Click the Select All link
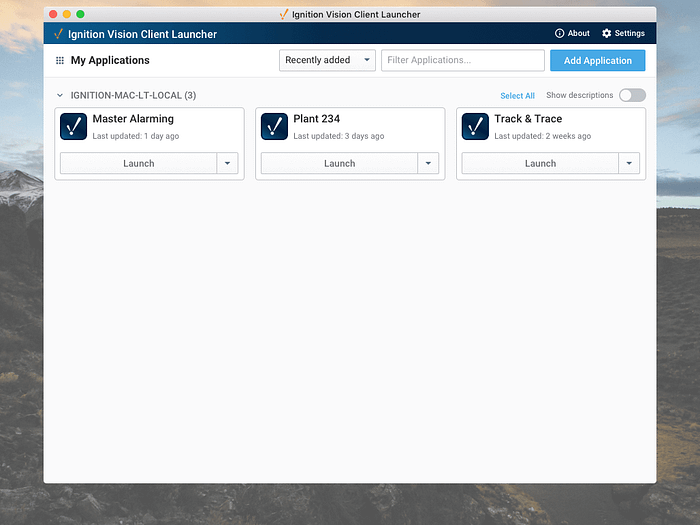The height and width of the screenshot is (525, 700). tap(517, 96)
